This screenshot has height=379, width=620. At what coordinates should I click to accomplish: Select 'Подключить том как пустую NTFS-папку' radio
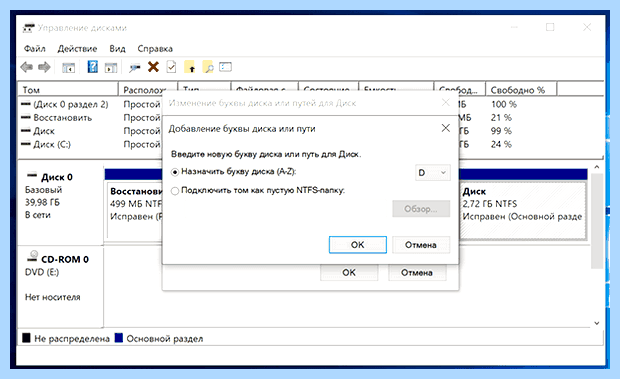pyautogui.click(x=175, y=191)
